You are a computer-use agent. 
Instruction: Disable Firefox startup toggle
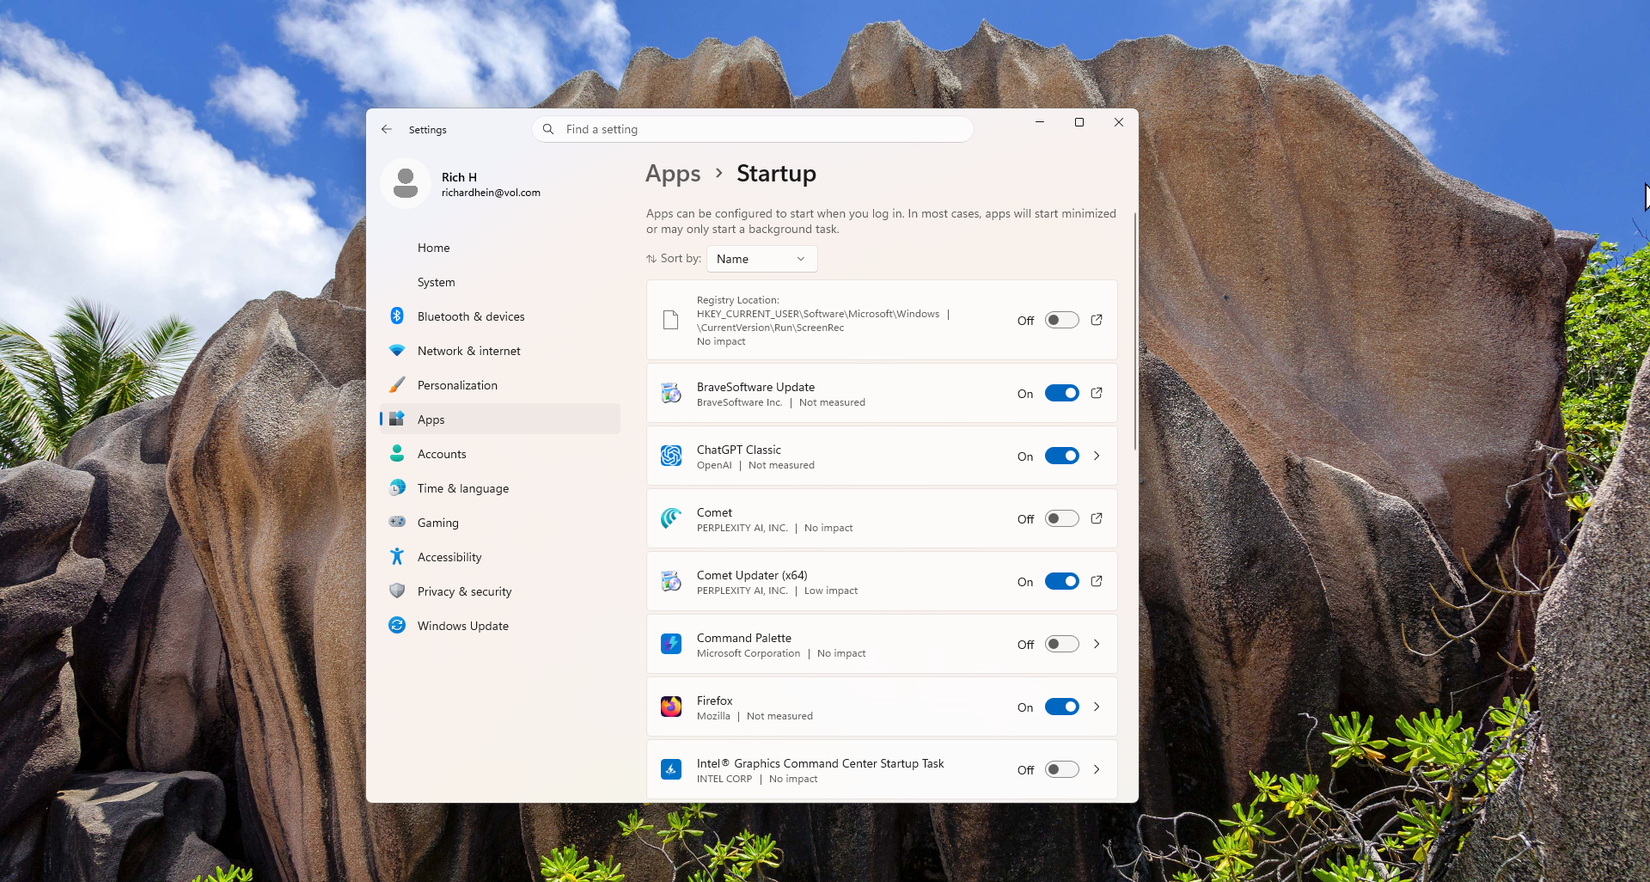click(1062, 707)
